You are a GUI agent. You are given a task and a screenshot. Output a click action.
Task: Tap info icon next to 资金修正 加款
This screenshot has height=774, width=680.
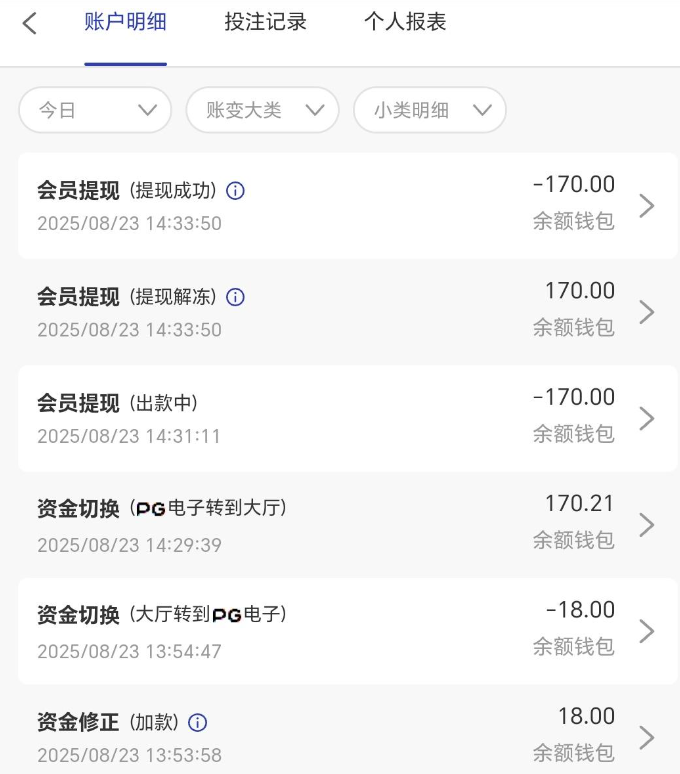point(198,722)
